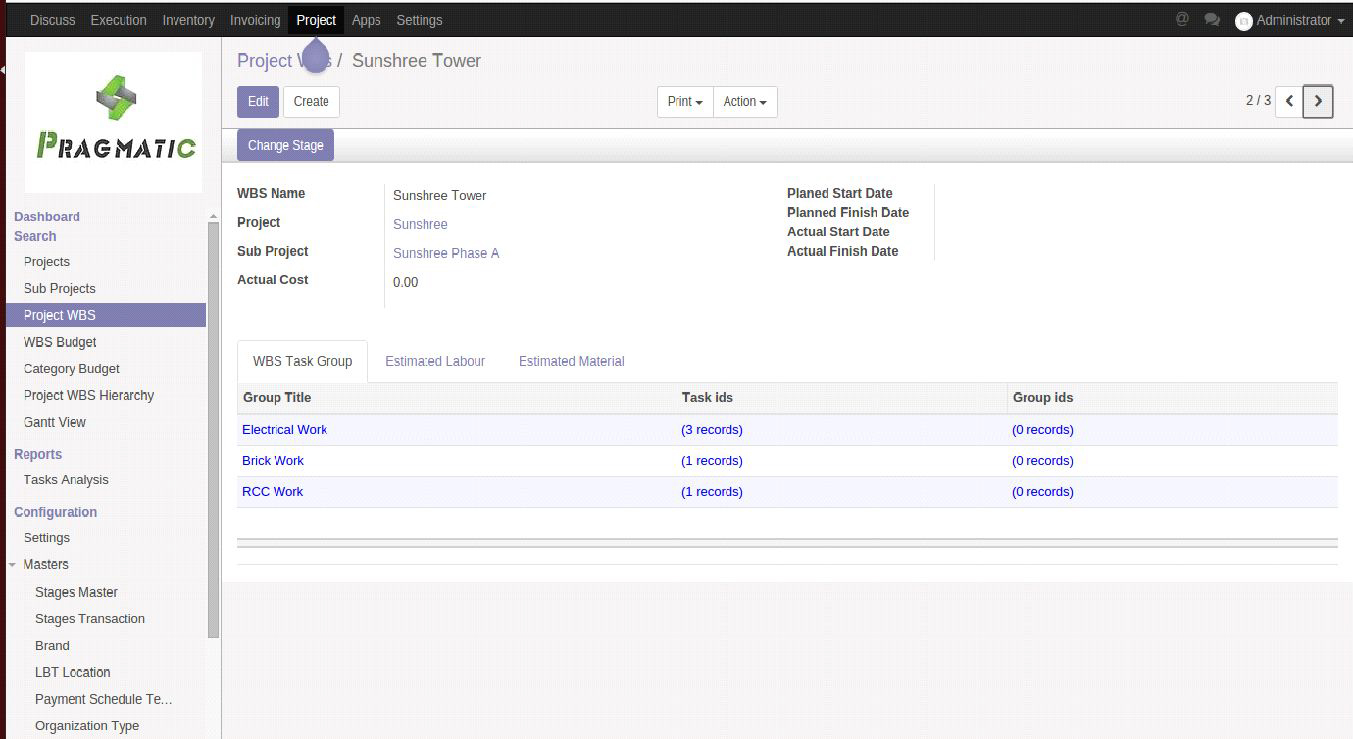Open Dashboard in the sidebar
The image size is (1353, 739).
pos(47,217)
